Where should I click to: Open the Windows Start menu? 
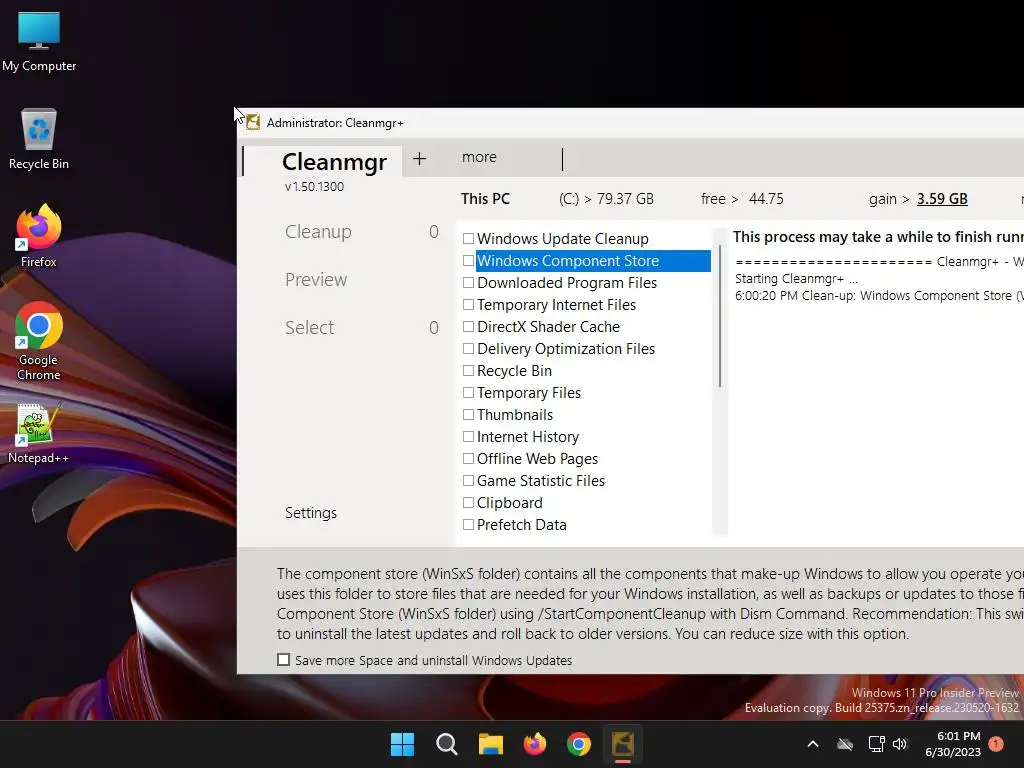tap(402, 744)
